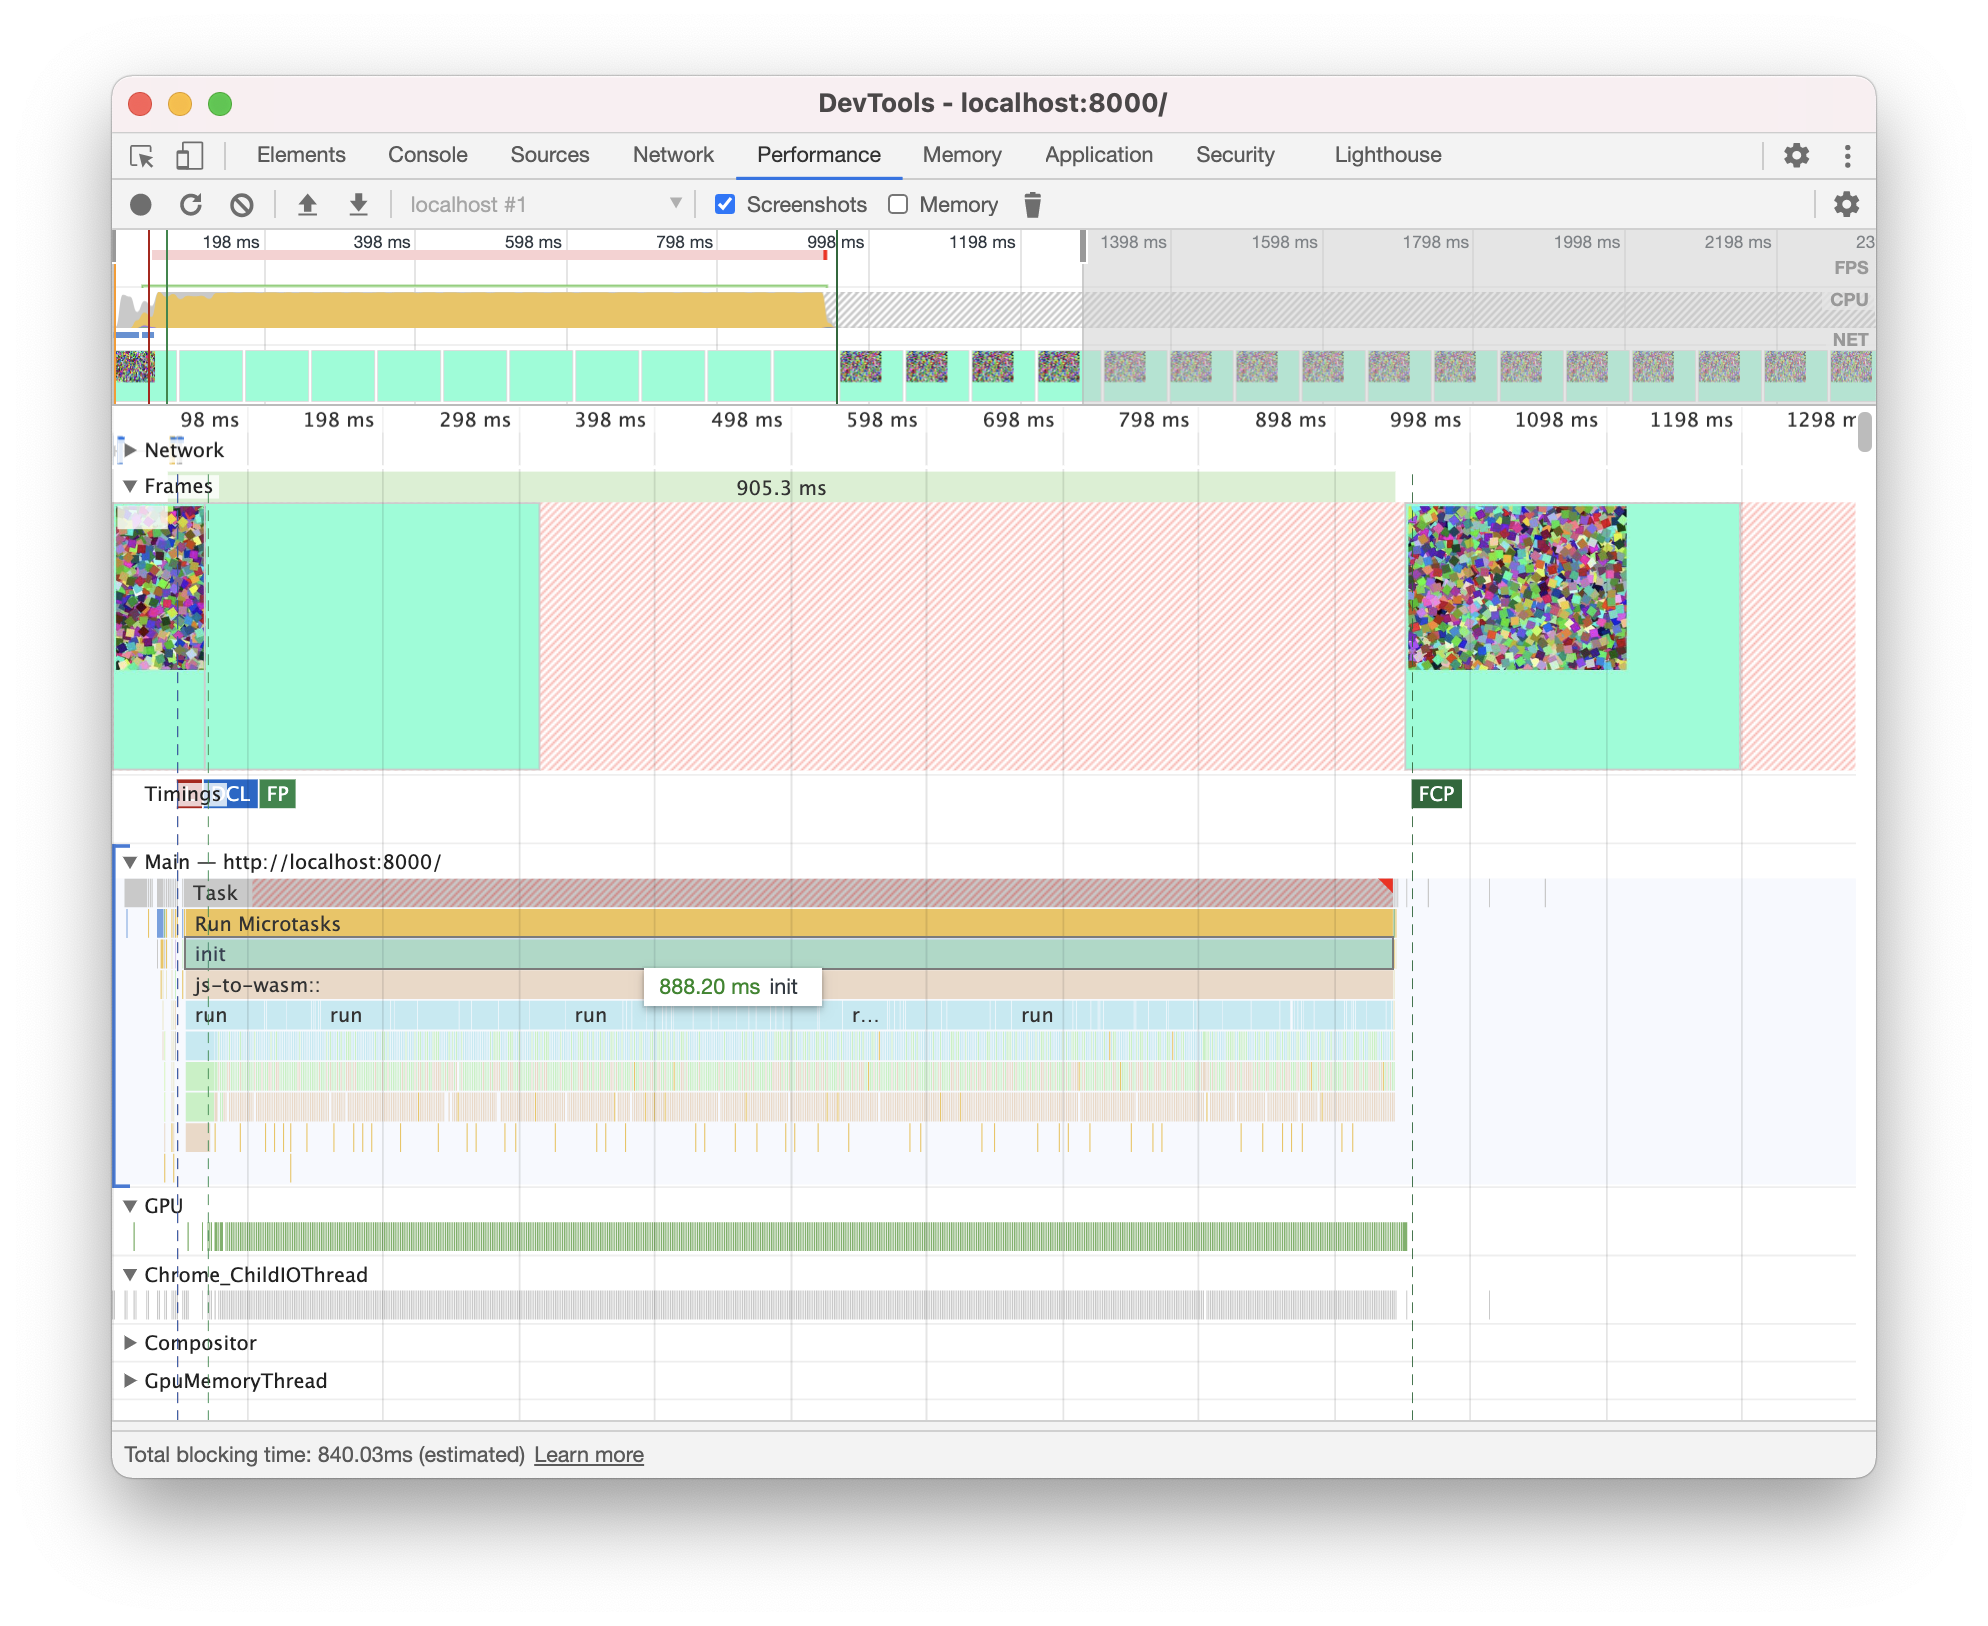Expand the Compositor track
1988x1626 pixels.
pyautogui.click(x=130, y=1343)
